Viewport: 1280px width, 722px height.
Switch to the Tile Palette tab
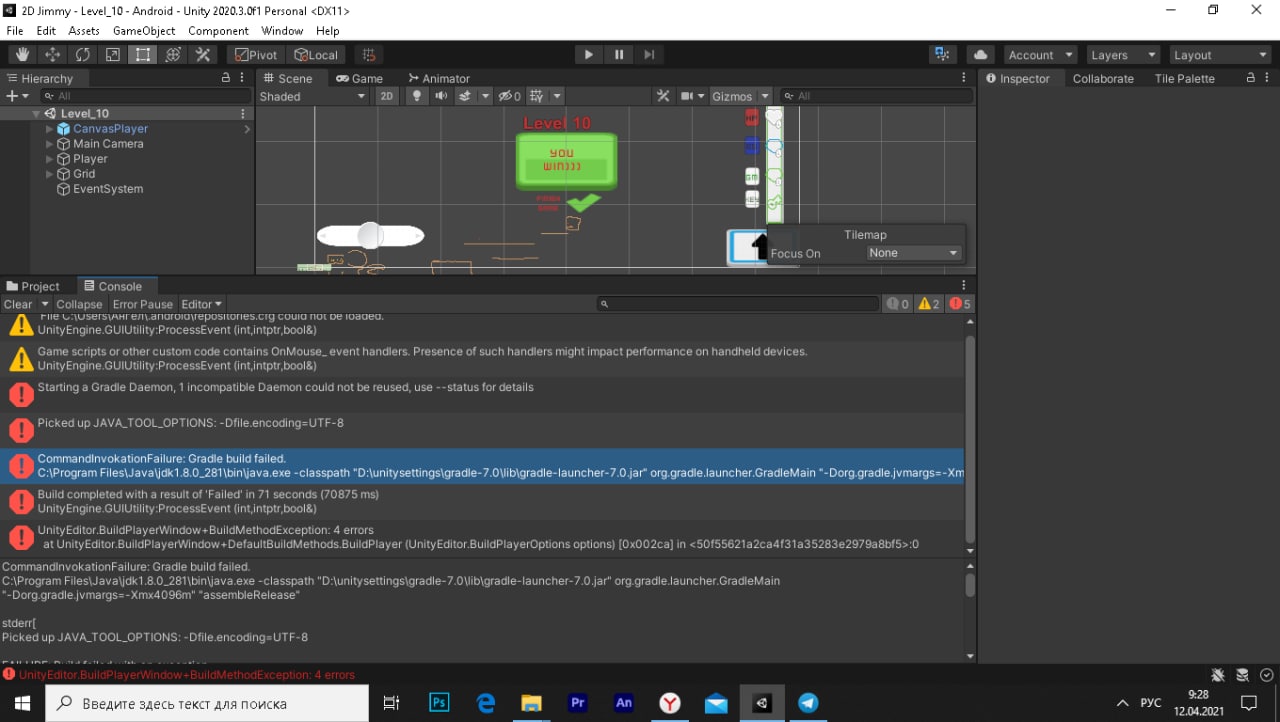(1184, 78)
